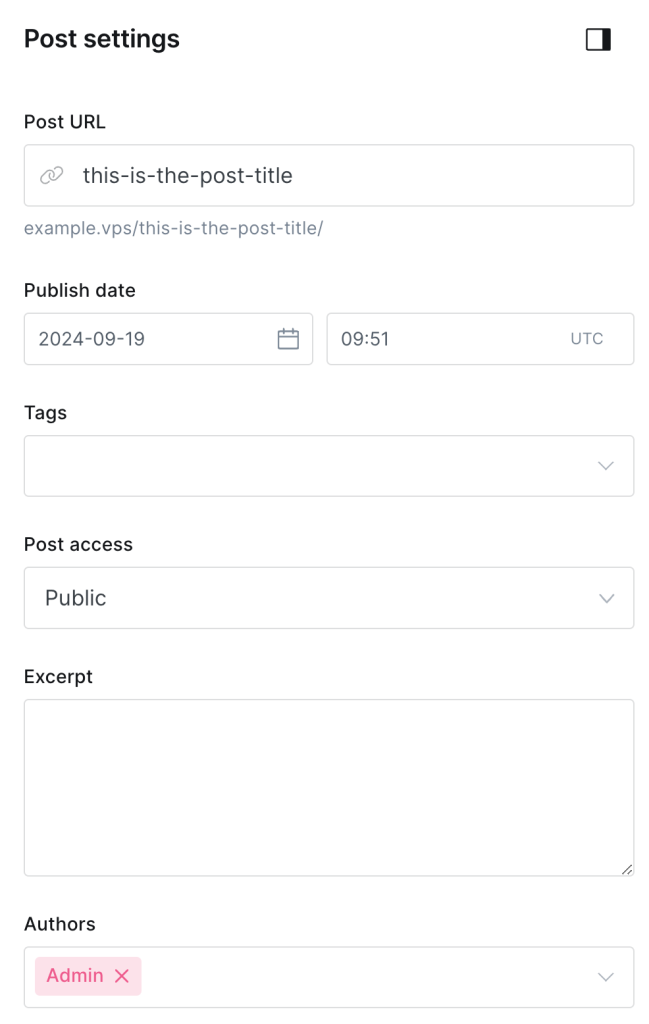Expand the Authors dropdown chevron

[604, 976]
